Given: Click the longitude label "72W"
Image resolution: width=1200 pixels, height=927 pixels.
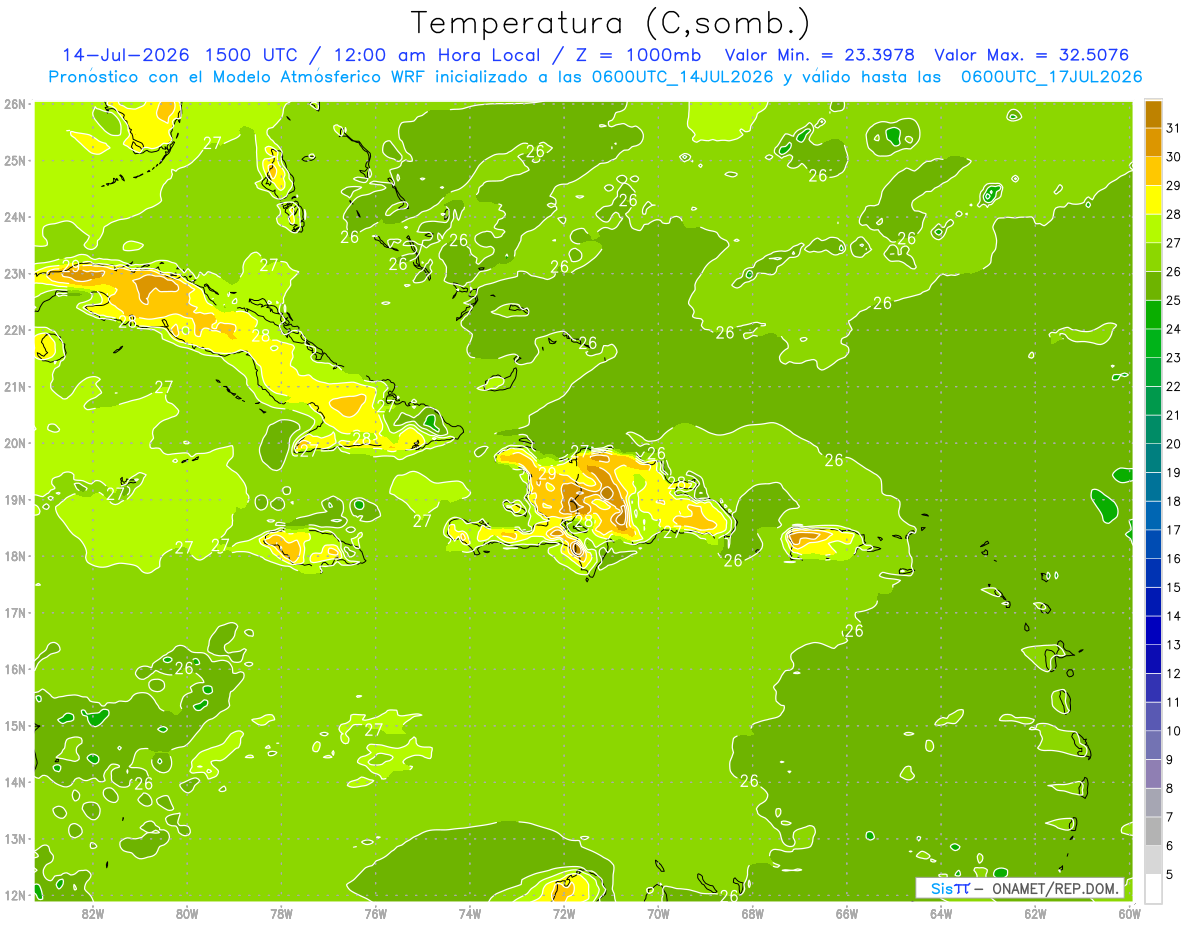Looking at the screenshot, I should pos(564,913).
